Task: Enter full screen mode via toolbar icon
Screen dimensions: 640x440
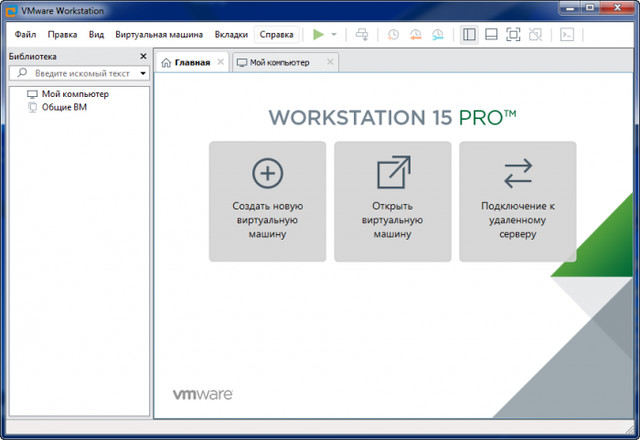Action: (x=513, y=34)
